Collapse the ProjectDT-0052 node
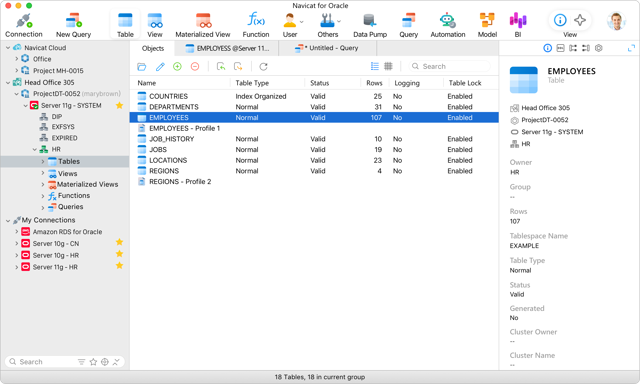Viewport: 640px width, 384px height. (17, 94)
